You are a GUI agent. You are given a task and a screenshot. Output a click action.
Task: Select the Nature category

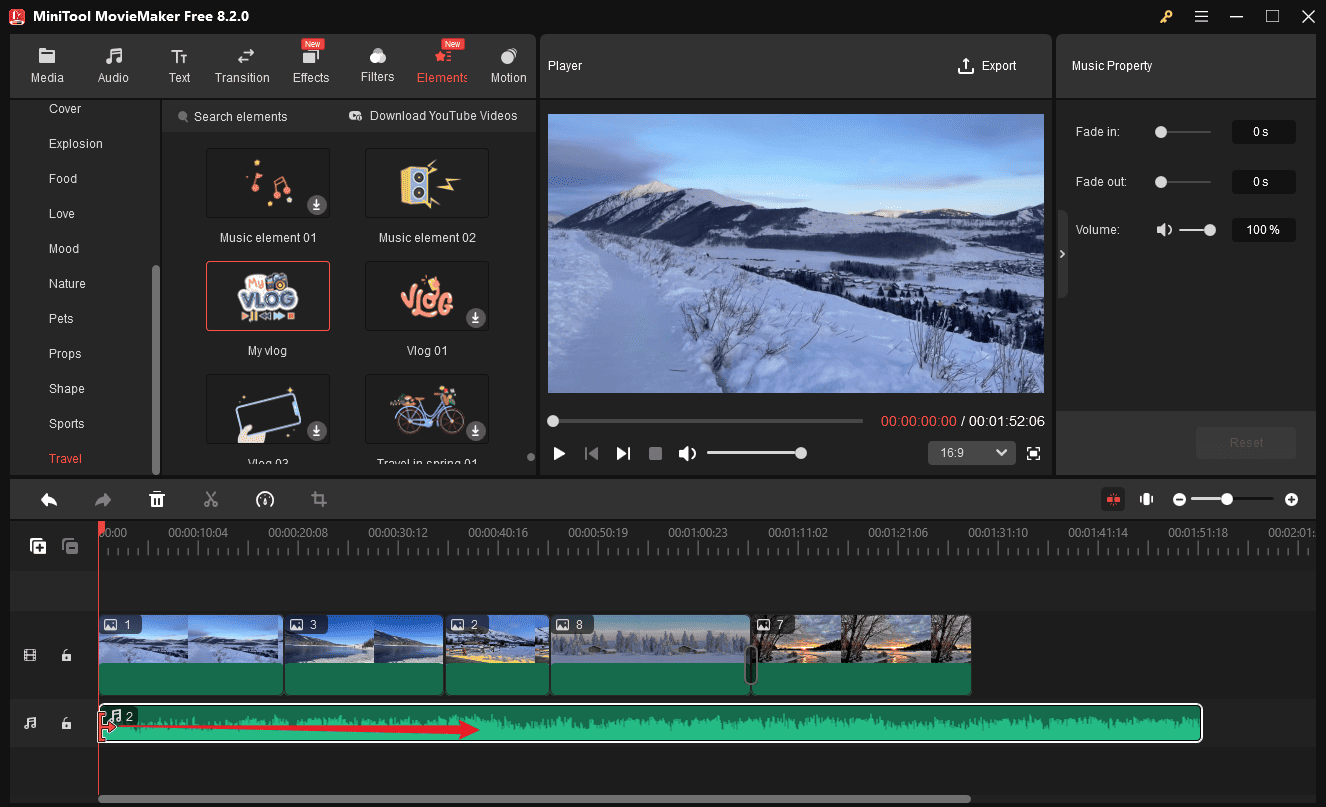click(x=67, y=284)
